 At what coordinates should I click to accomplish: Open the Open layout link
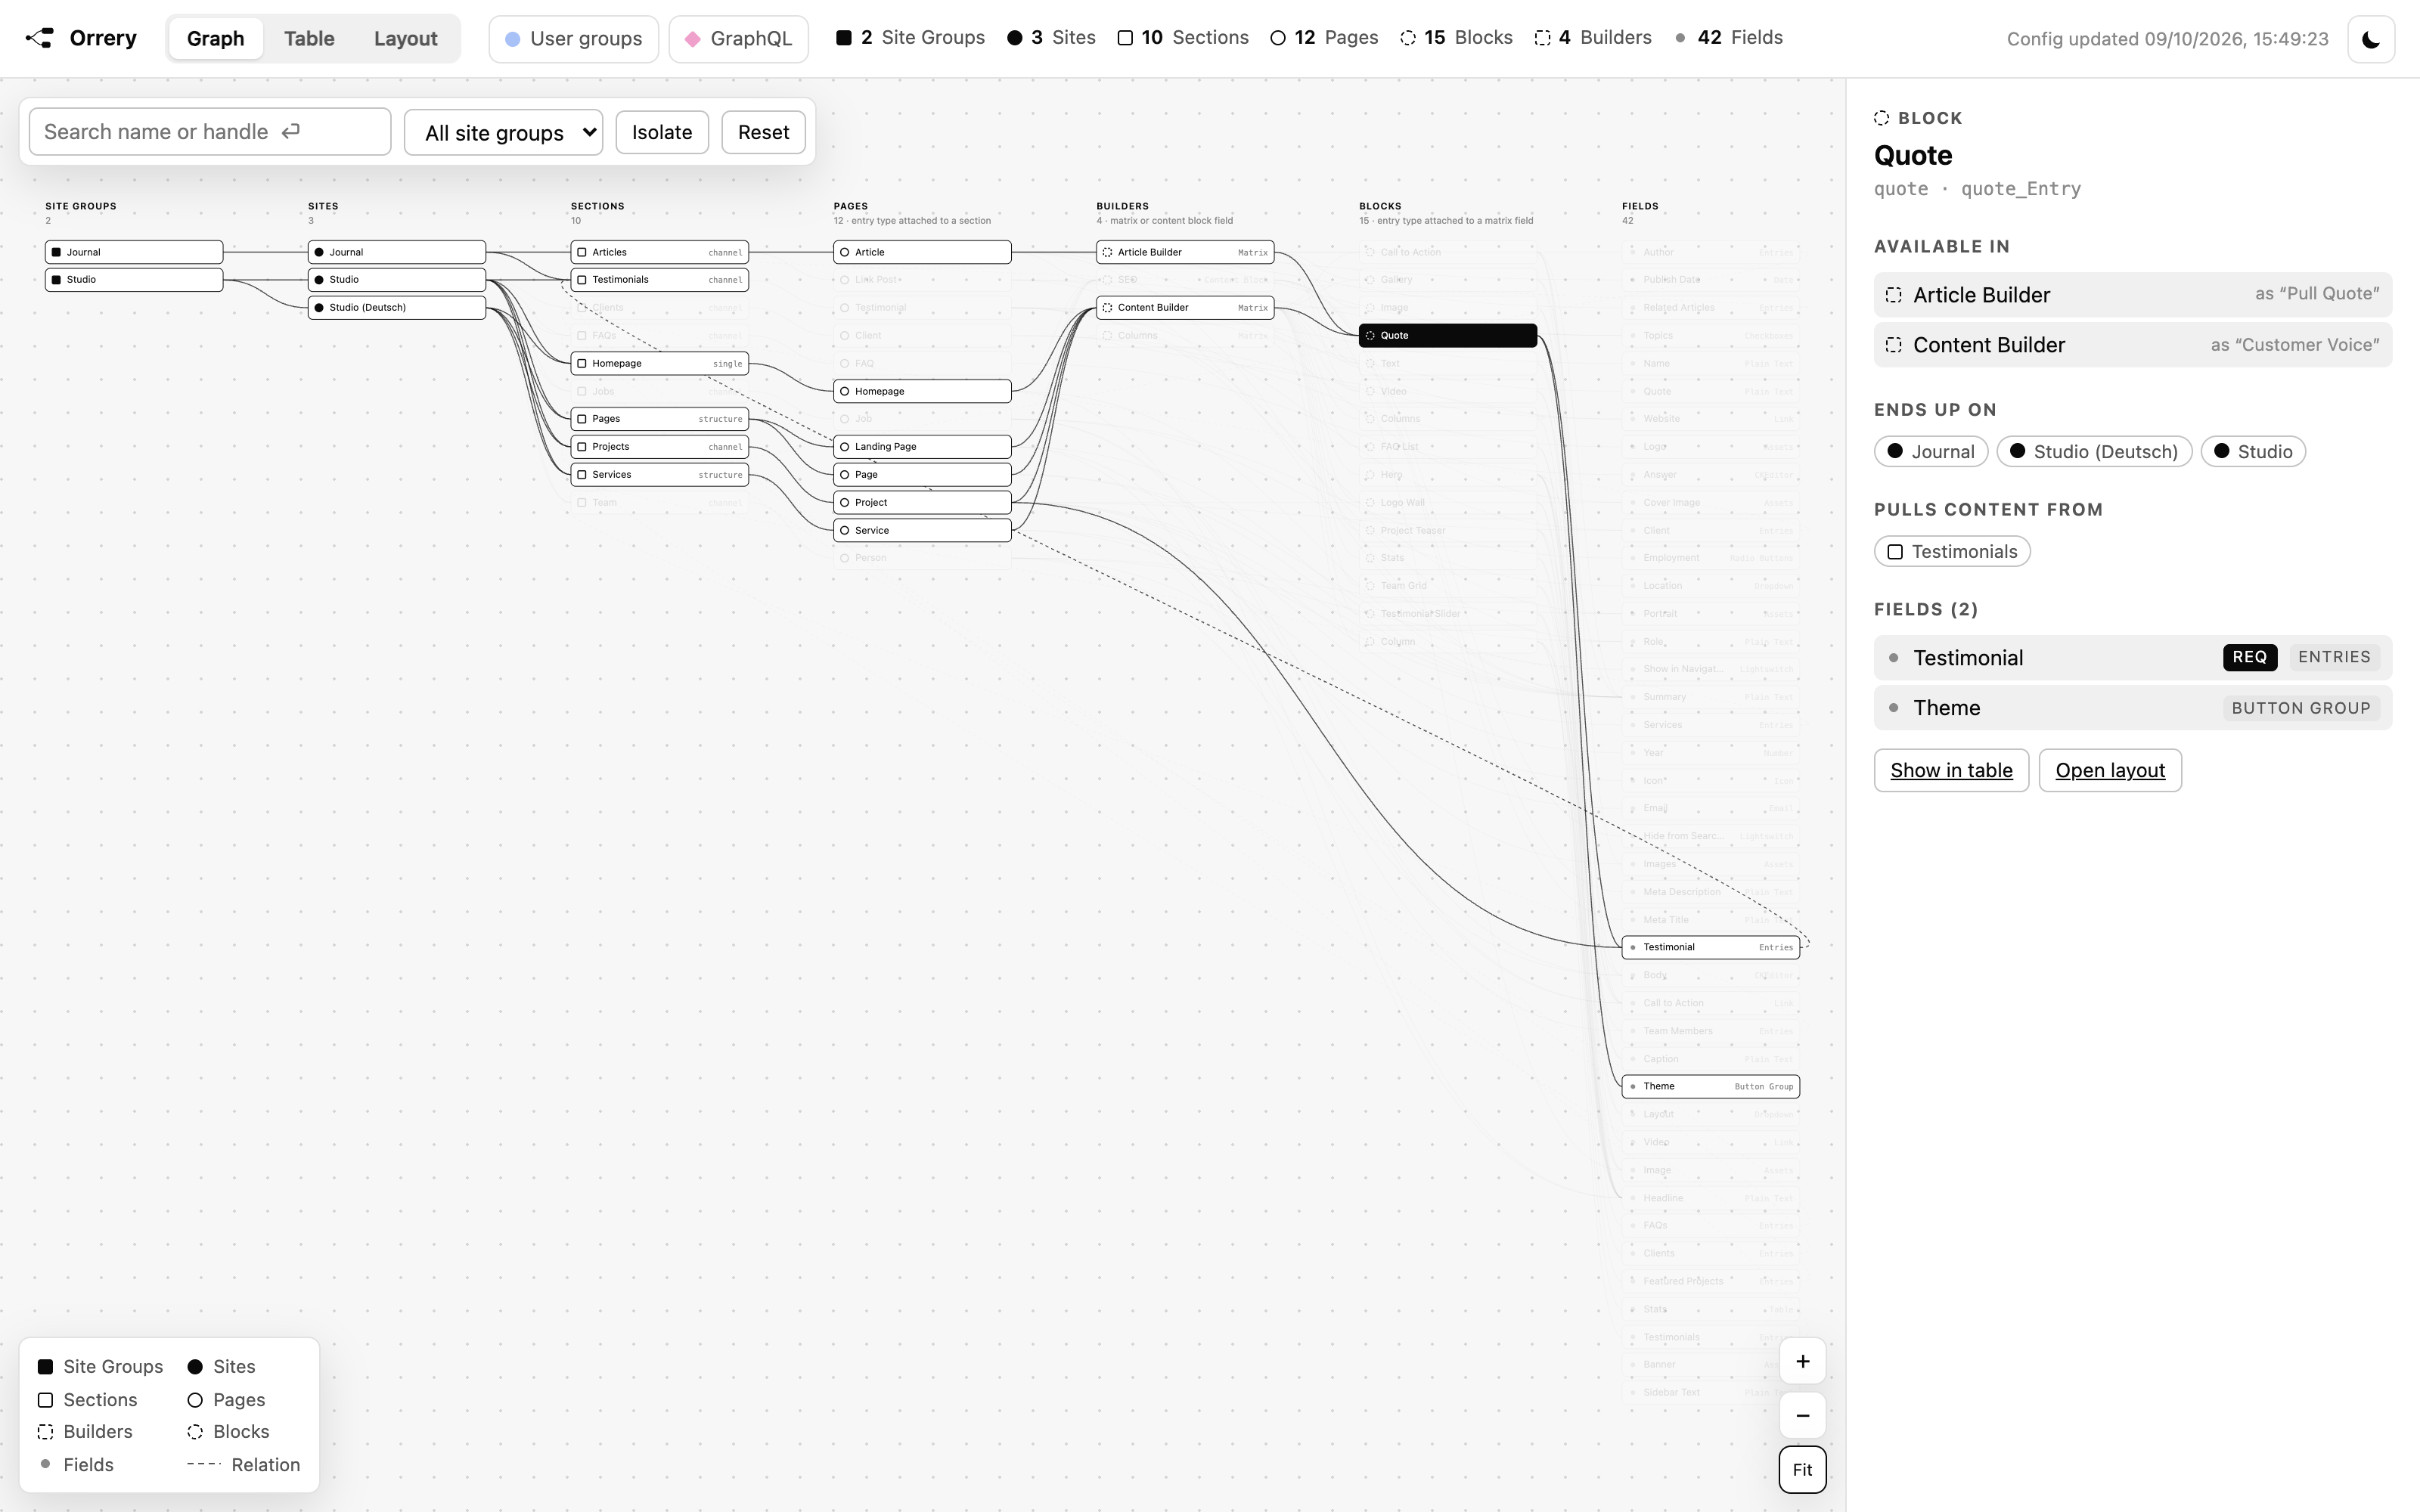coord(2110,770)
